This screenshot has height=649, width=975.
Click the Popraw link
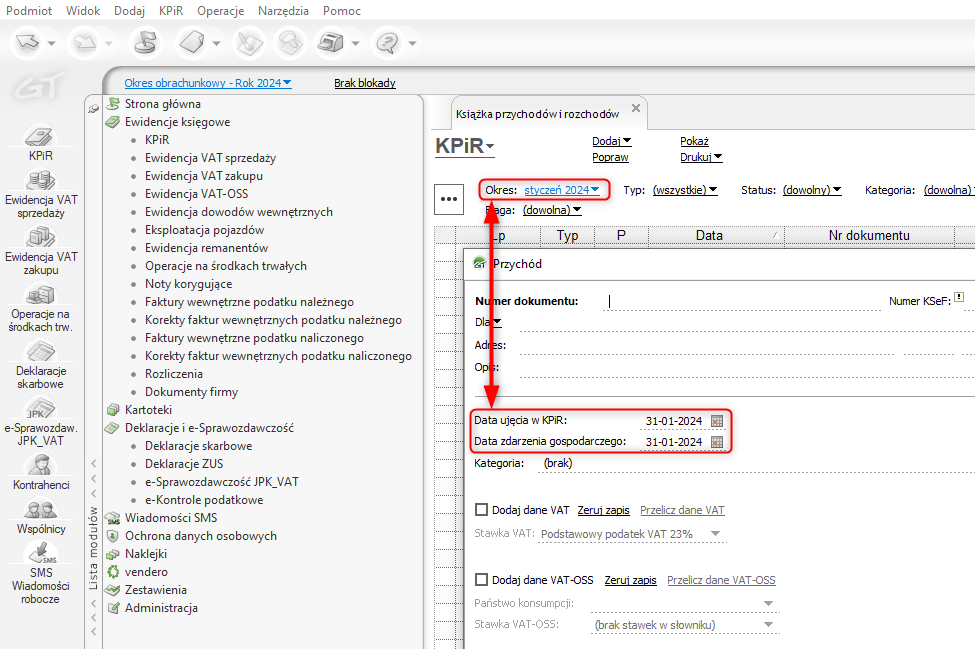click(x=610, y=157)
